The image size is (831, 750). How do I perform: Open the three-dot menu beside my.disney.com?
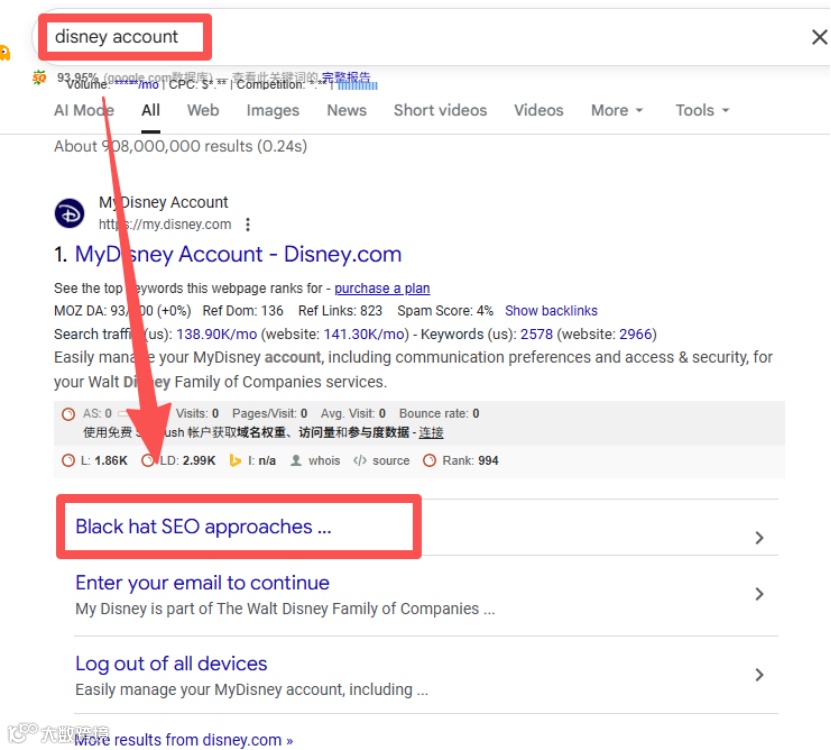pyautogui.click(x=247, y=225)
